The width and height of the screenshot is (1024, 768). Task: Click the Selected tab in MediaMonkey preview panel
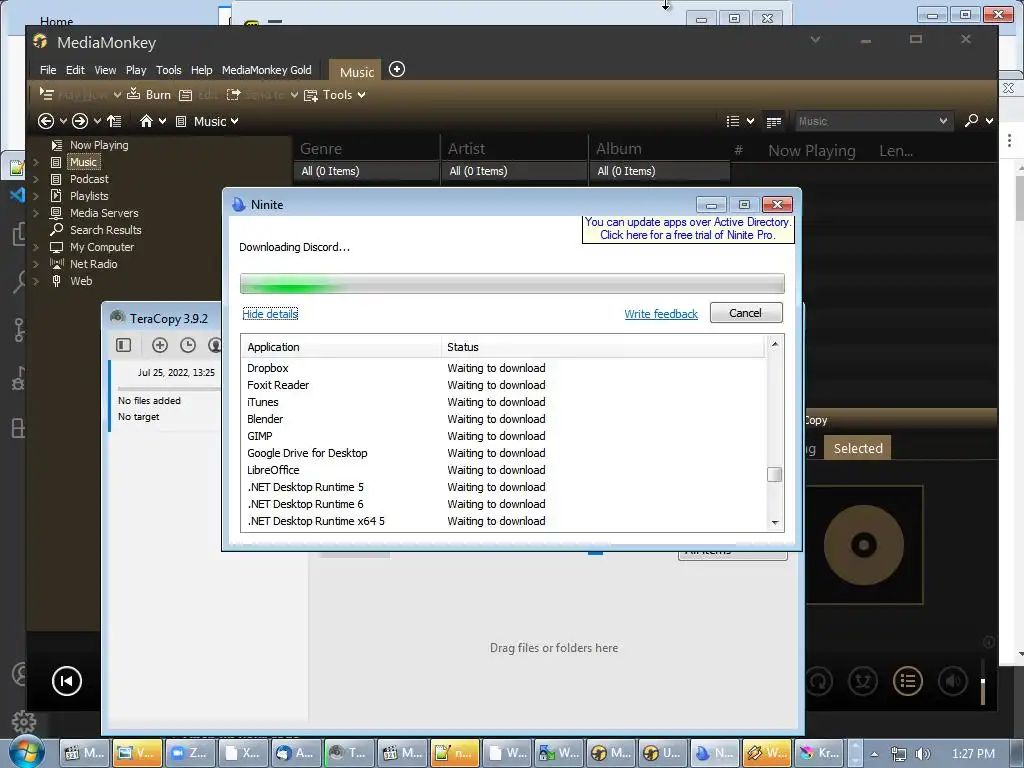pos(857,448)
